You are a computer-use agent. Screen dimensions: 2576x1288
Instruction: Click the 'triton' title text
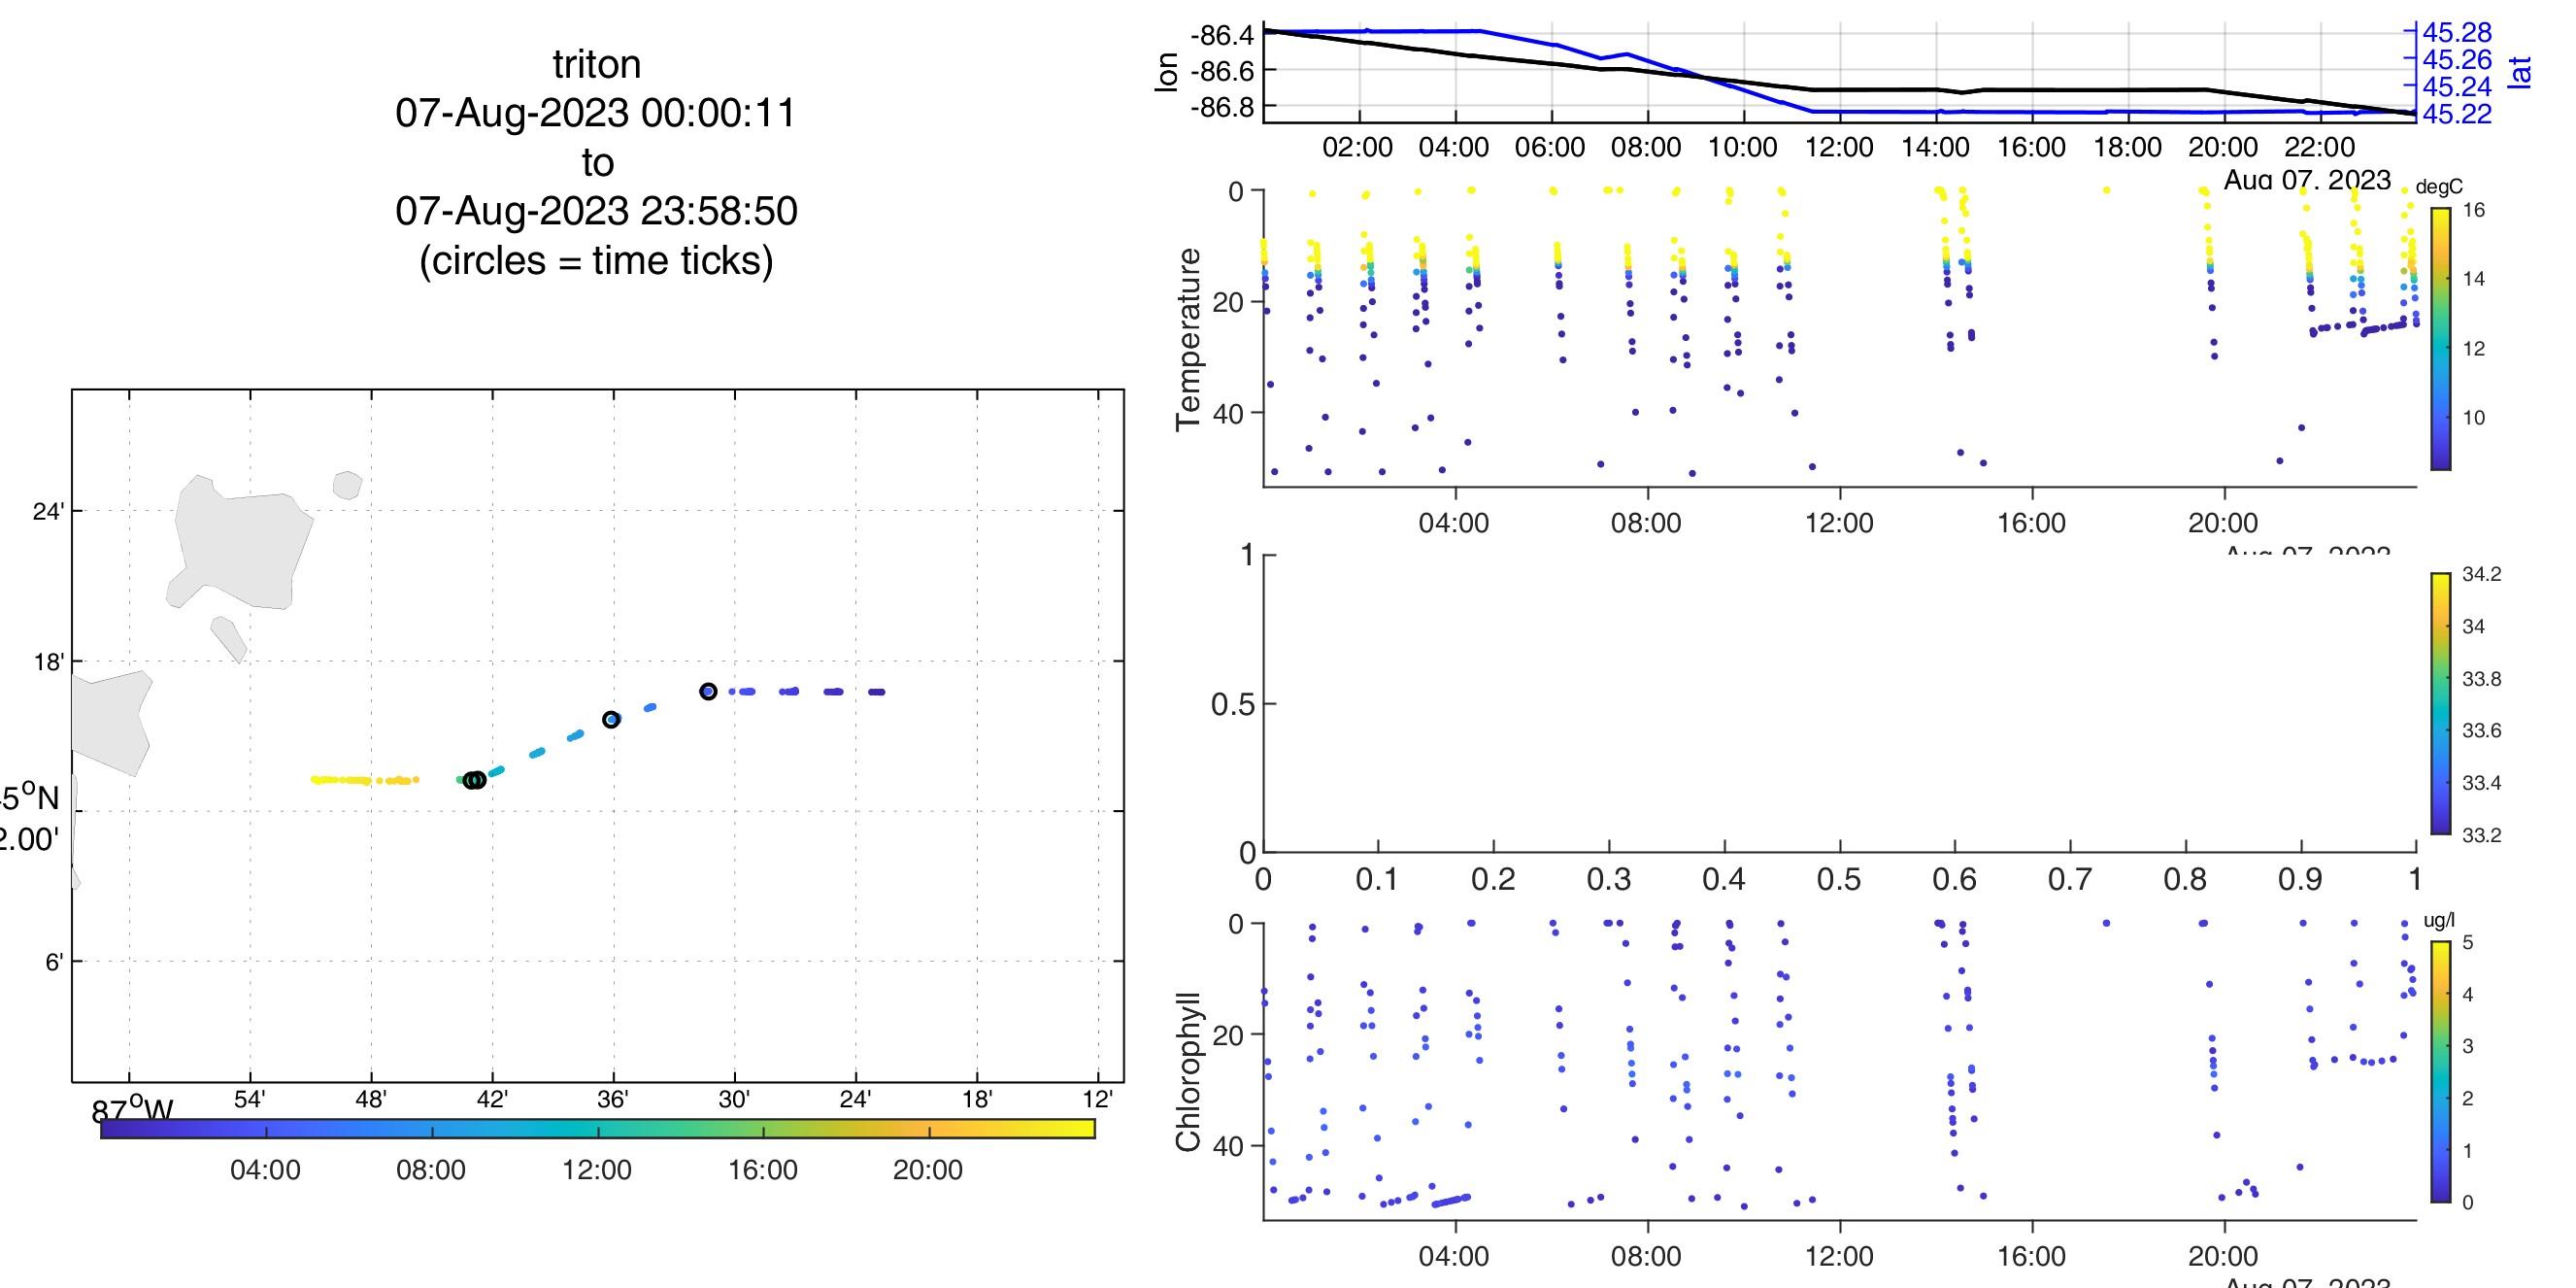(597, 64)
